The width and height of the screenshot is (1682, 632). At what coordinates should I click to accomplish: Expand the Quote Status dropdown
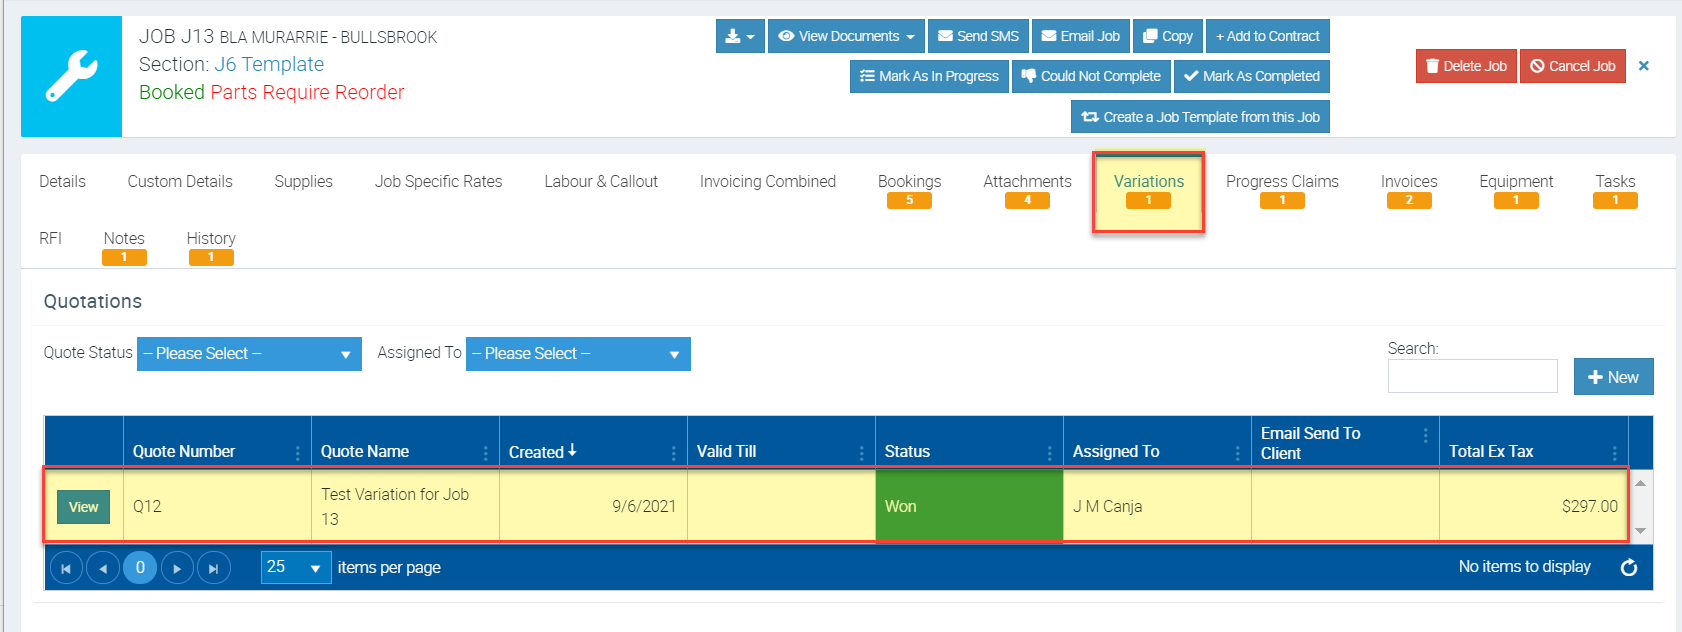(x=249, y=354)
